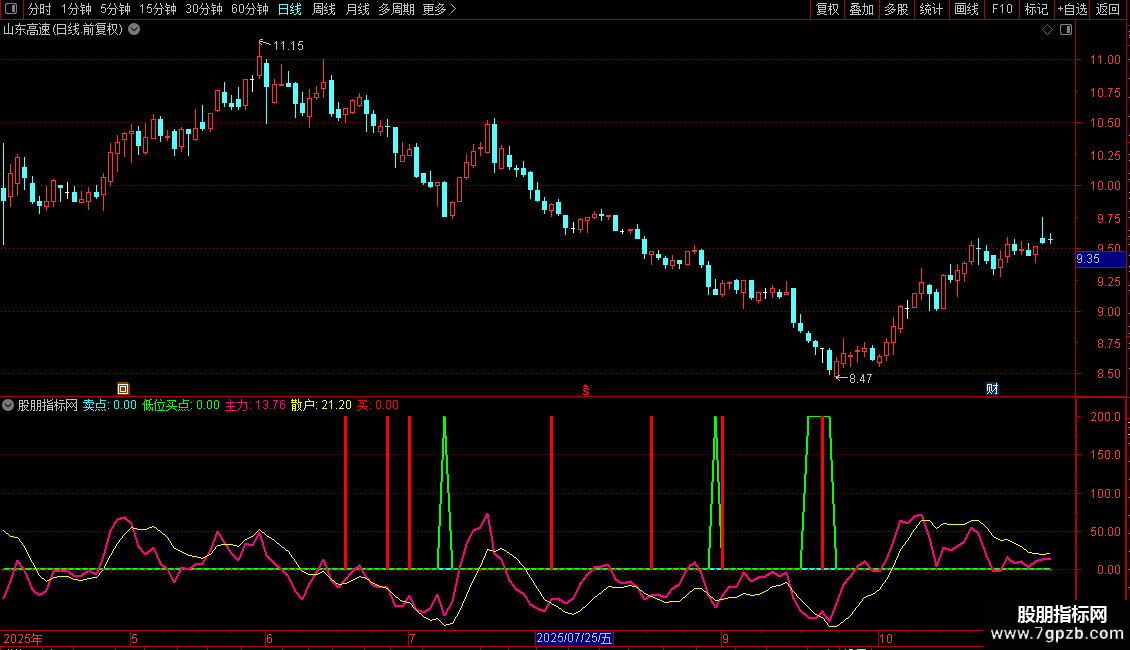
Task: Click the 11.15 high price flag
Action: (x=282, y=45)
